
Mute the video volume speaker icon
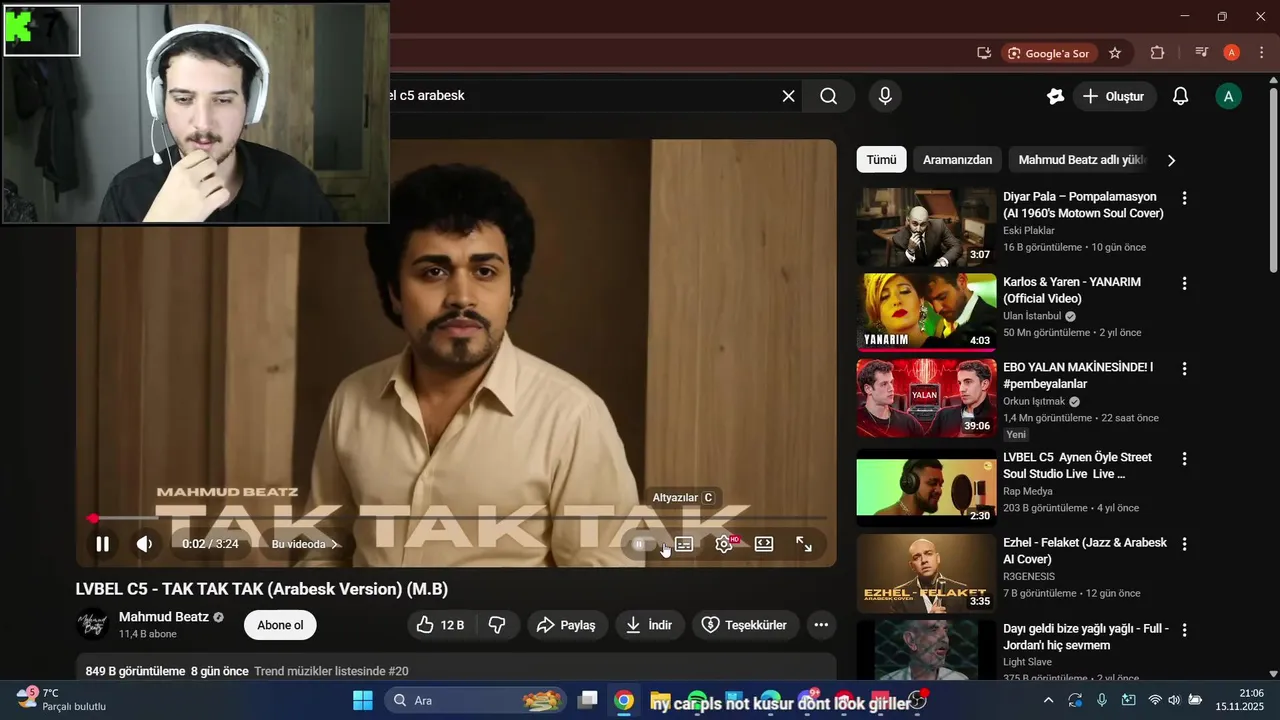(145, 544)
